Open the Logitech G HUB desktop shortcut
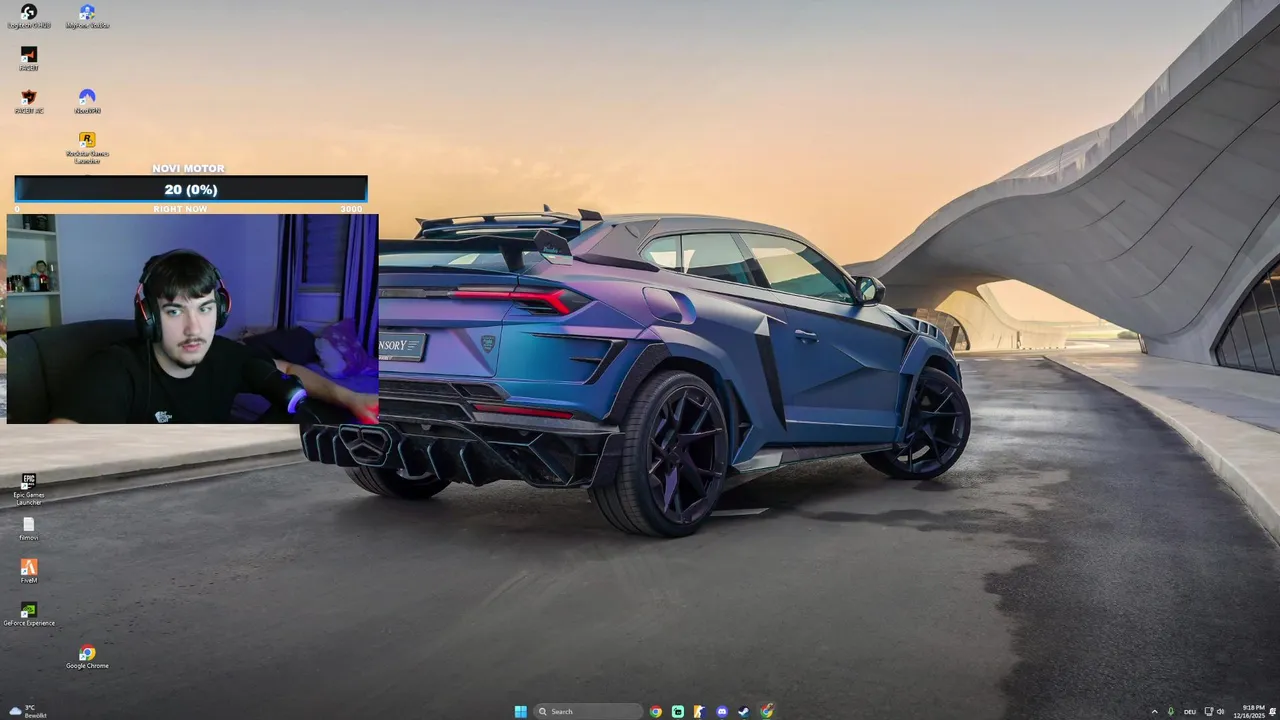 tap(29, 16)
